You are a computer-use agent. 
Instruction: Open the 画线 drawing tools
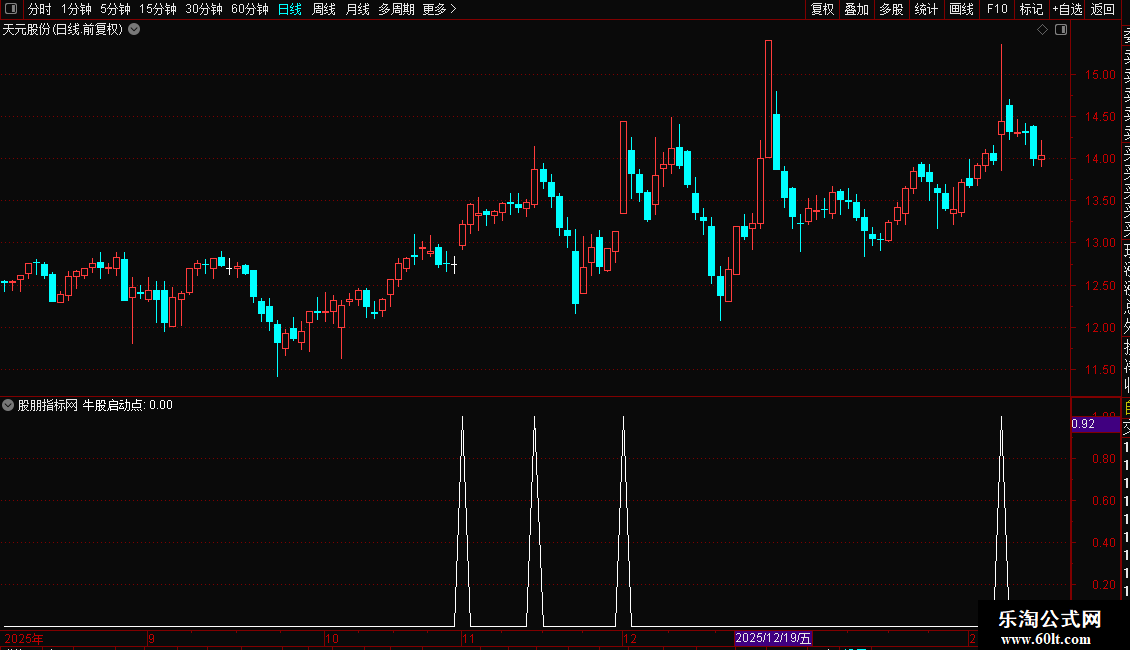(961, 9)
